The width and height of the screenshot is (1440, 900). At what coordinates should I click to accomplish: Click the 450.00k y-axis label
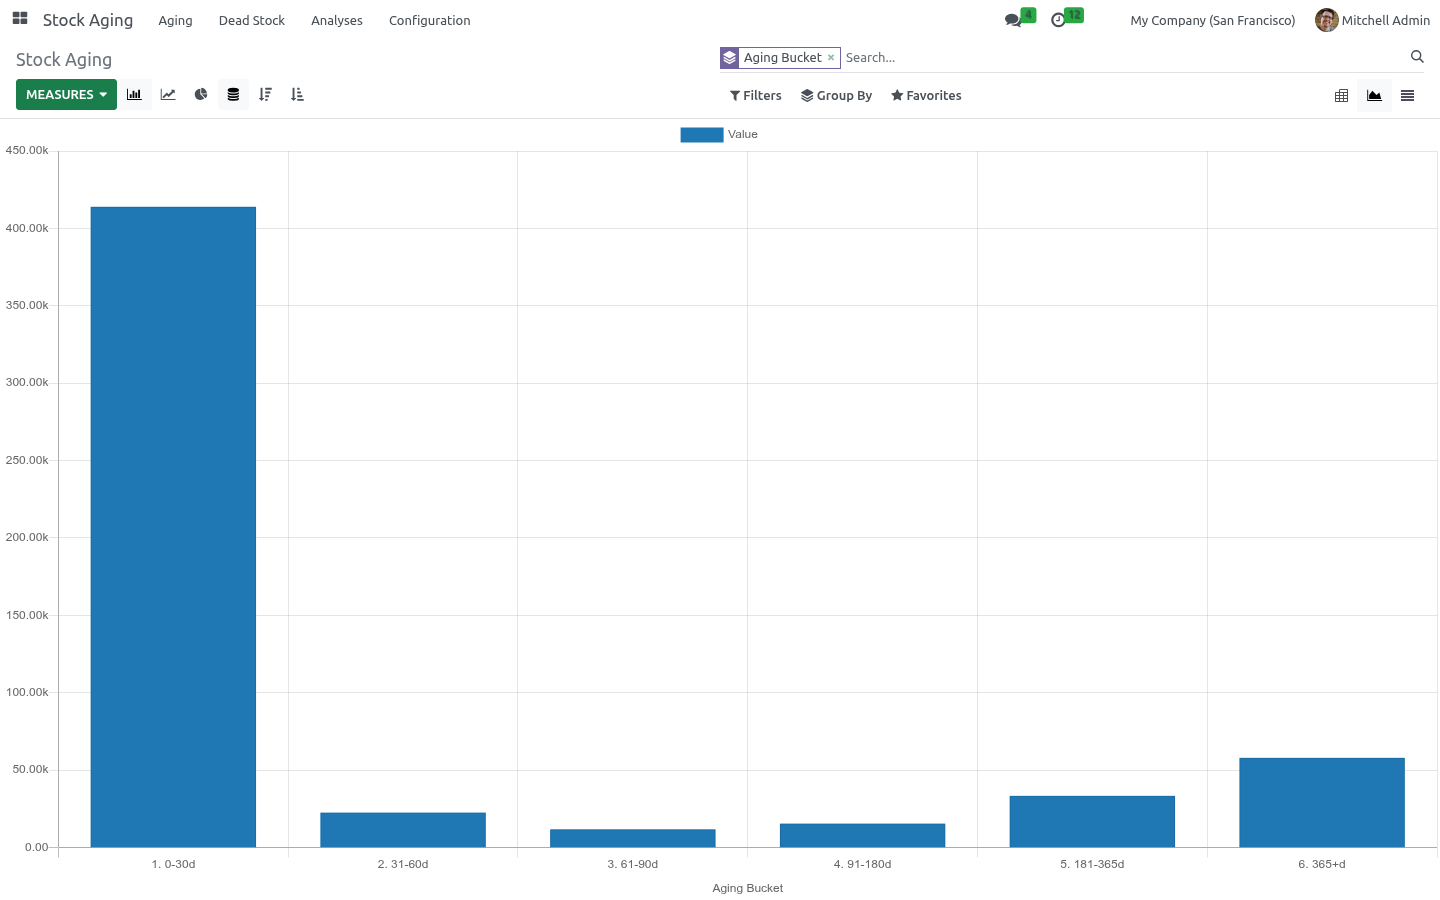[27, 150]
